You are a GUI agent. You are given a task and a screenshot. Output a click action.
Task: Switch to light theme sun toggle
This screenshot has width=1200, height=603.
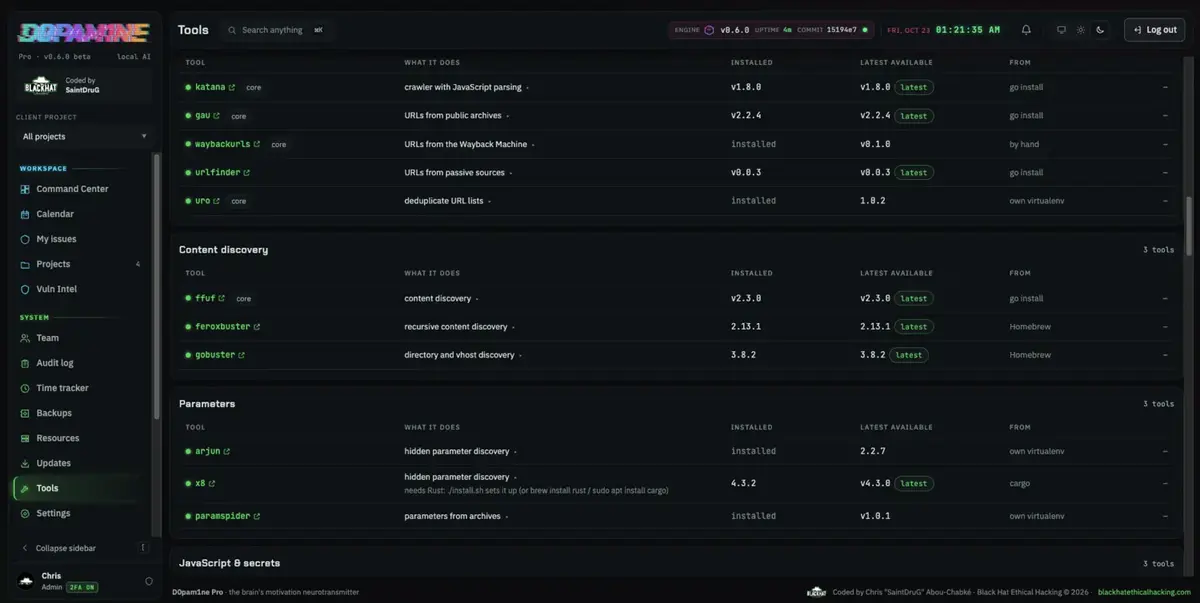(x=1080, y=30)
